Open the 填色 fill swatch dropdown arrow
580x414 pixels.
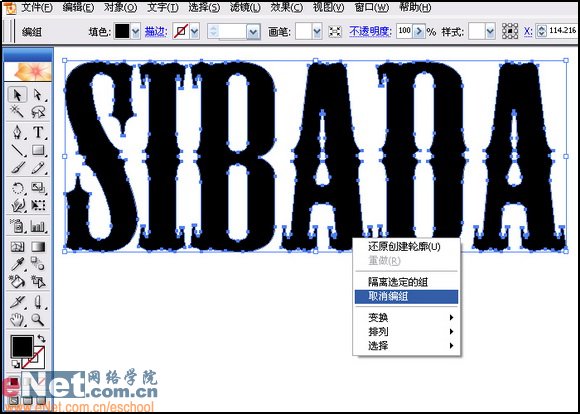[136, 32]
